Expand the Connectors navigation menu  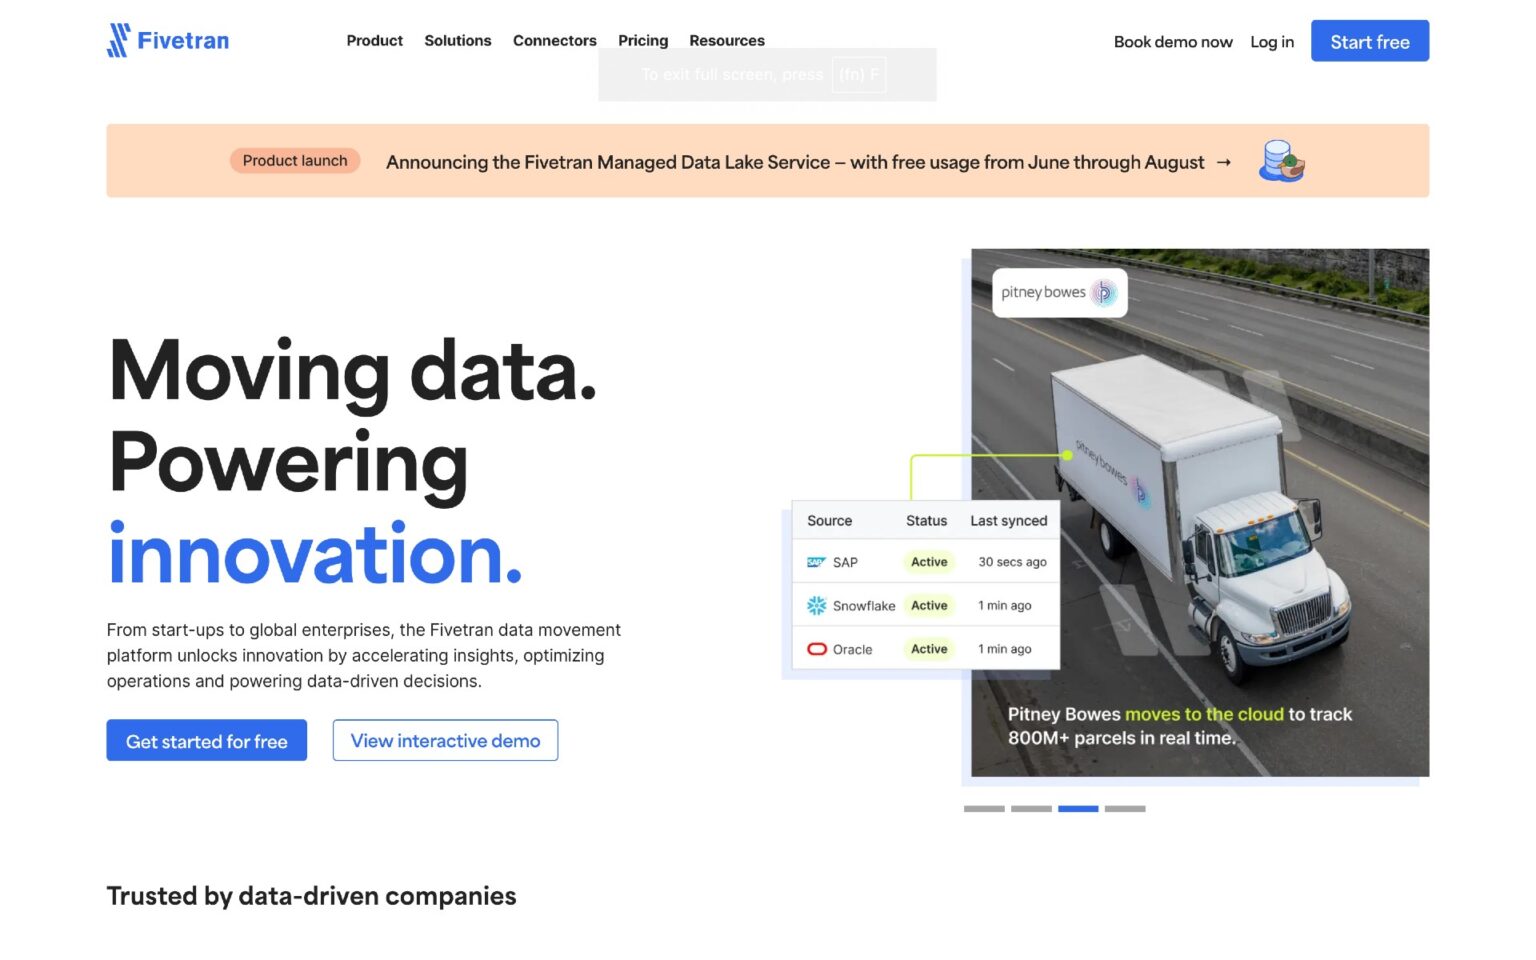(x=554, y=41)
